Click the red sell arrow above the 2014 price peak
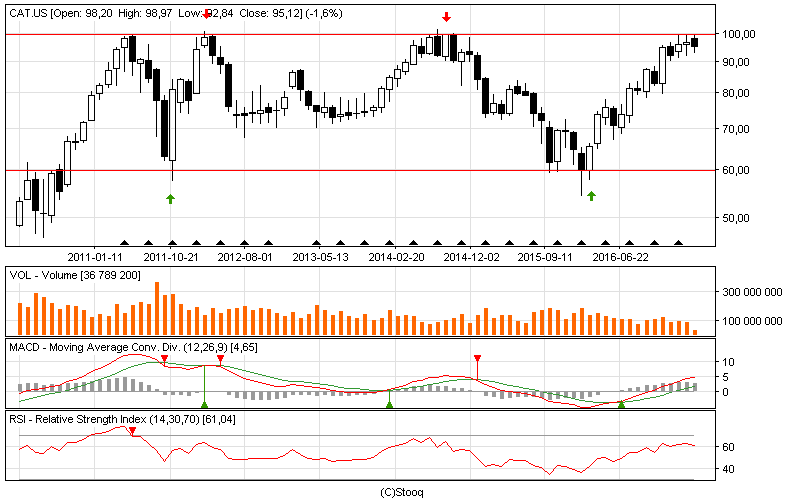This screenshot has width=800, height=500. pos(446,17)
